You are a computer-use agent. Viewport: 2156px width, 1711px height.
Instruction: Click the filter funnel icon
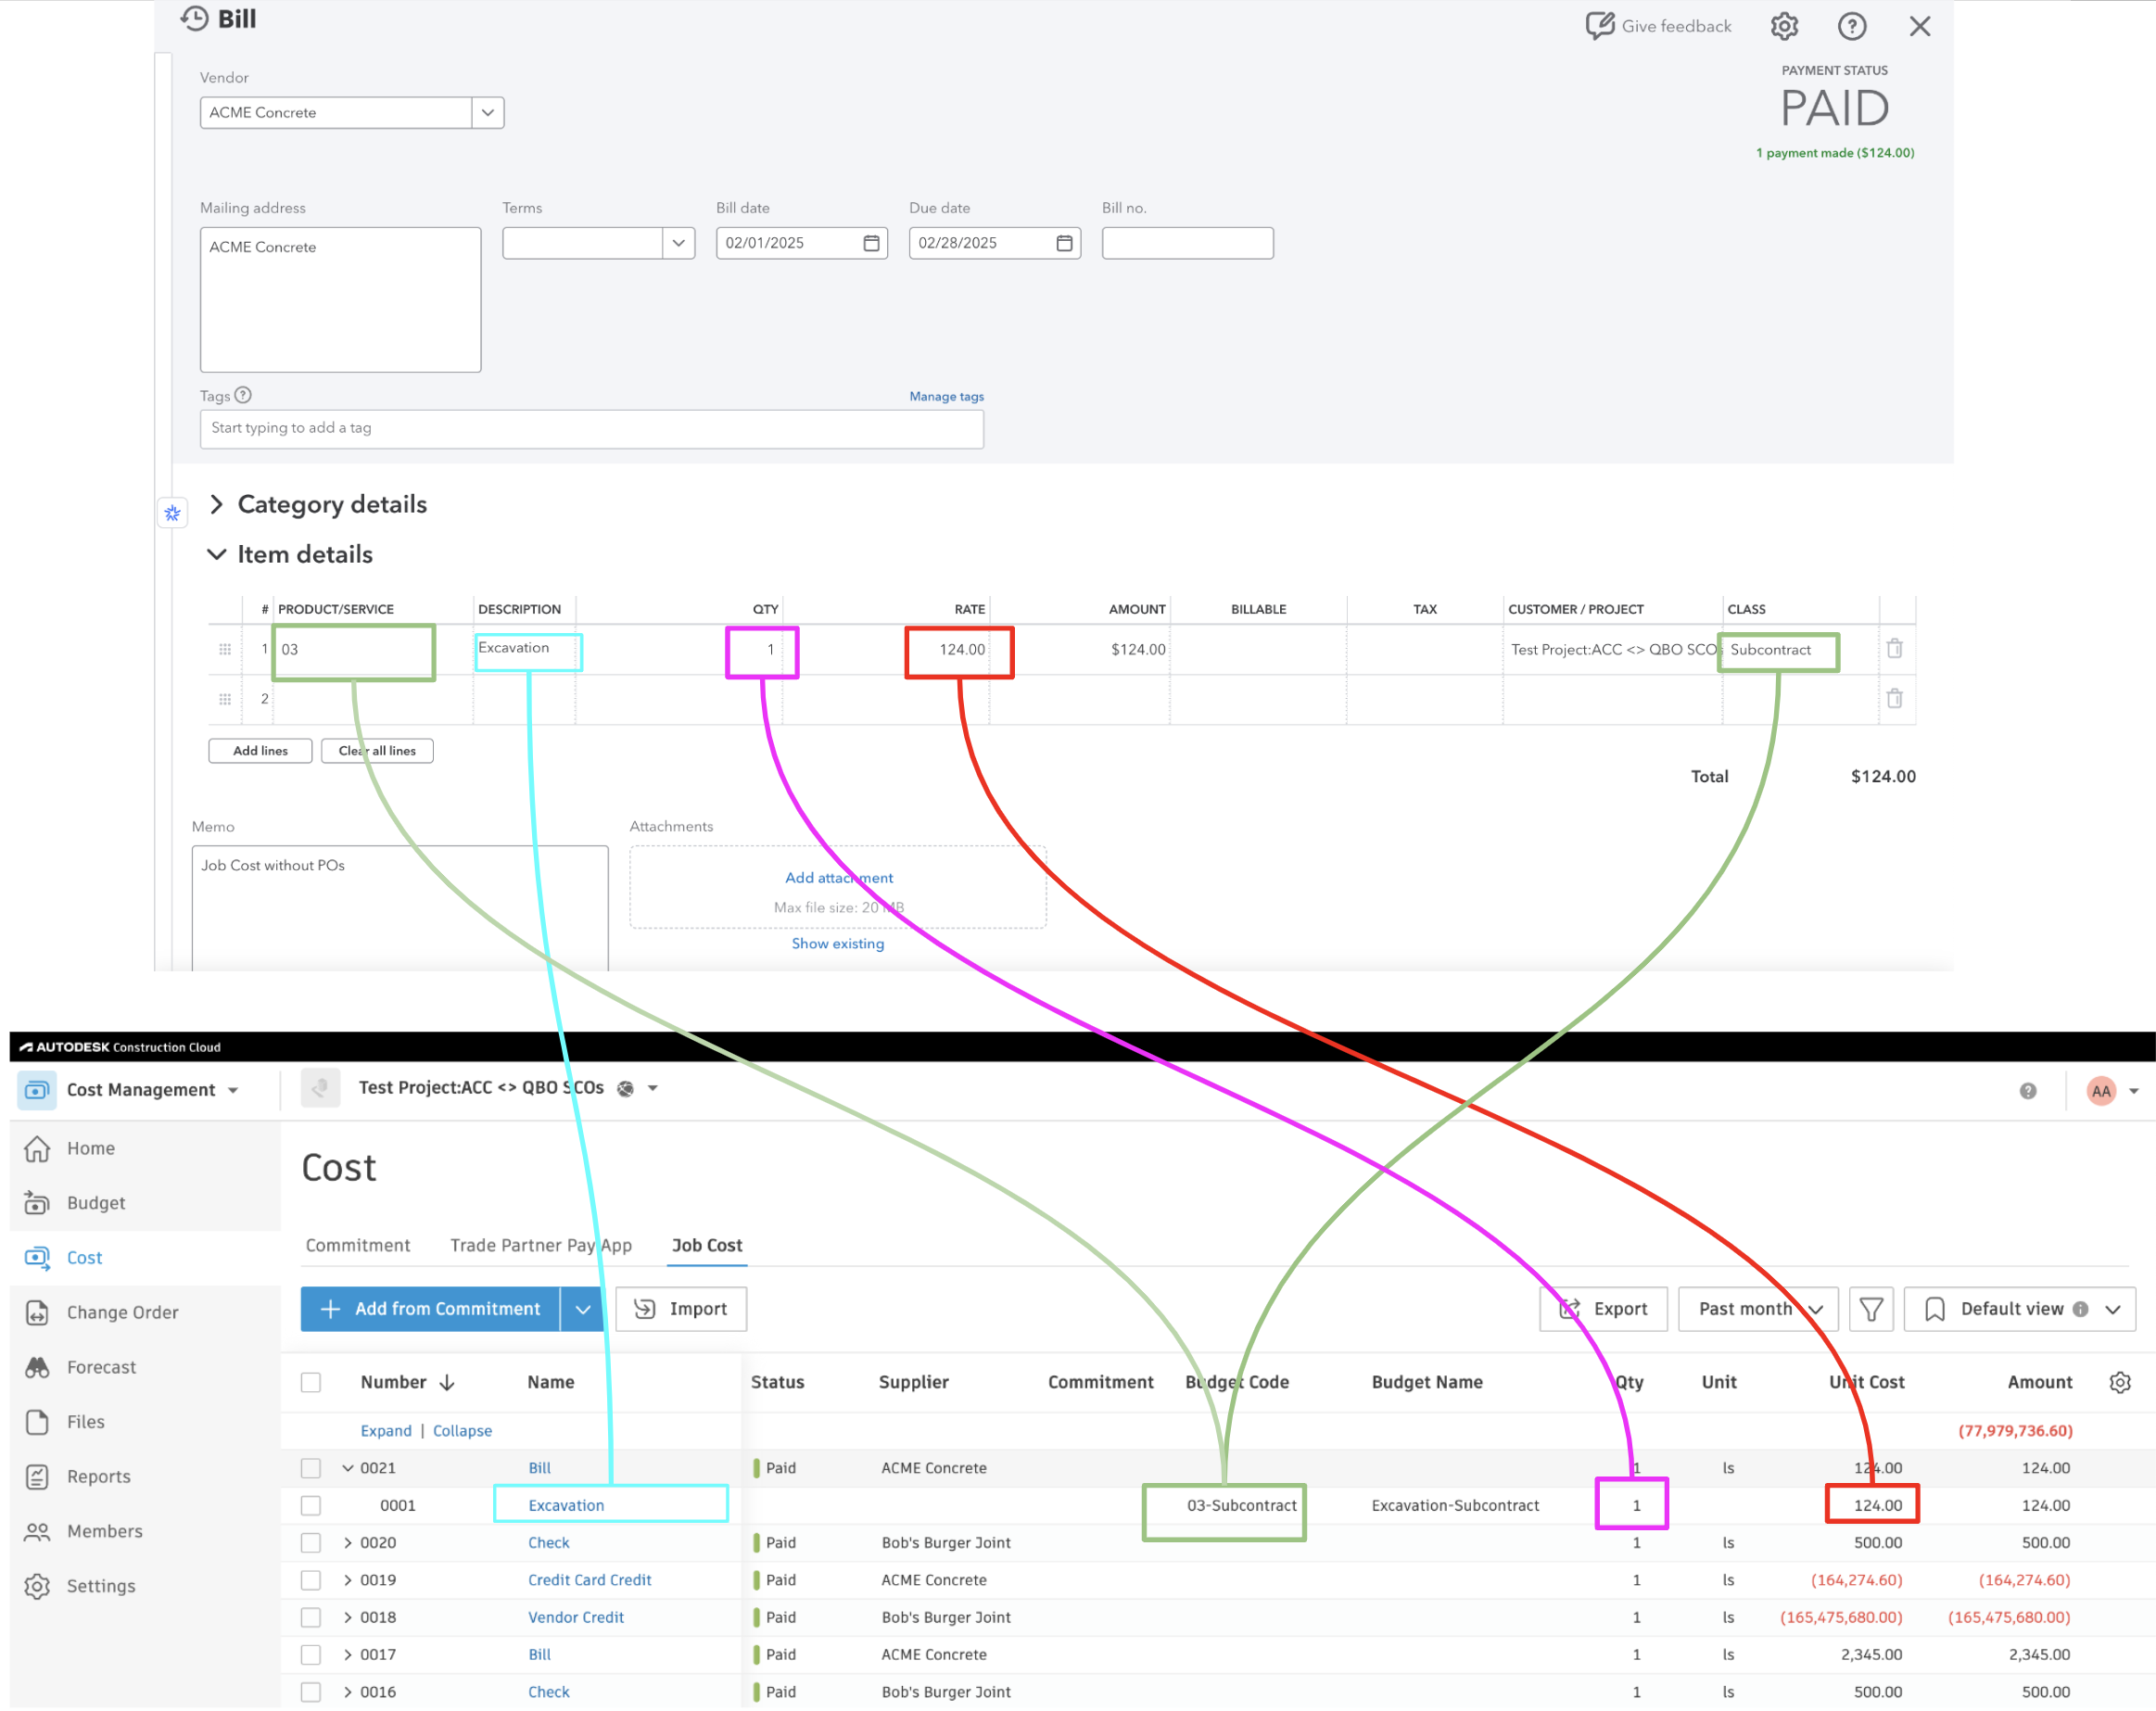tap(1870, 1309)
